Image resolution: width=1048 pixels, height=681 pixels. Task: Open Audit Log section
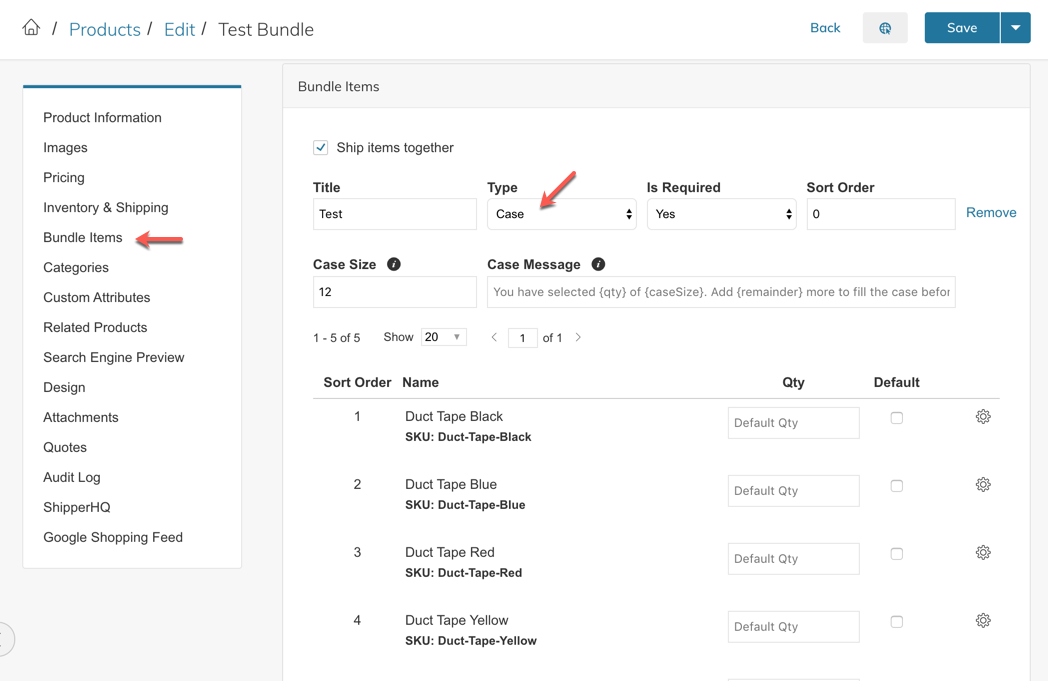(x=72, y=477)
